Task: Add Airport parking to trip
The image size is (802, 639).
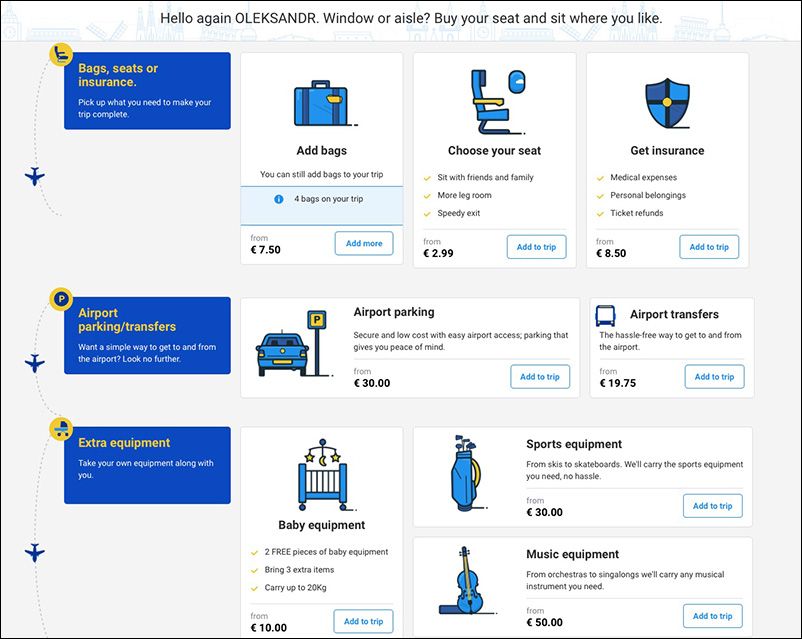Action: point(540,377)
